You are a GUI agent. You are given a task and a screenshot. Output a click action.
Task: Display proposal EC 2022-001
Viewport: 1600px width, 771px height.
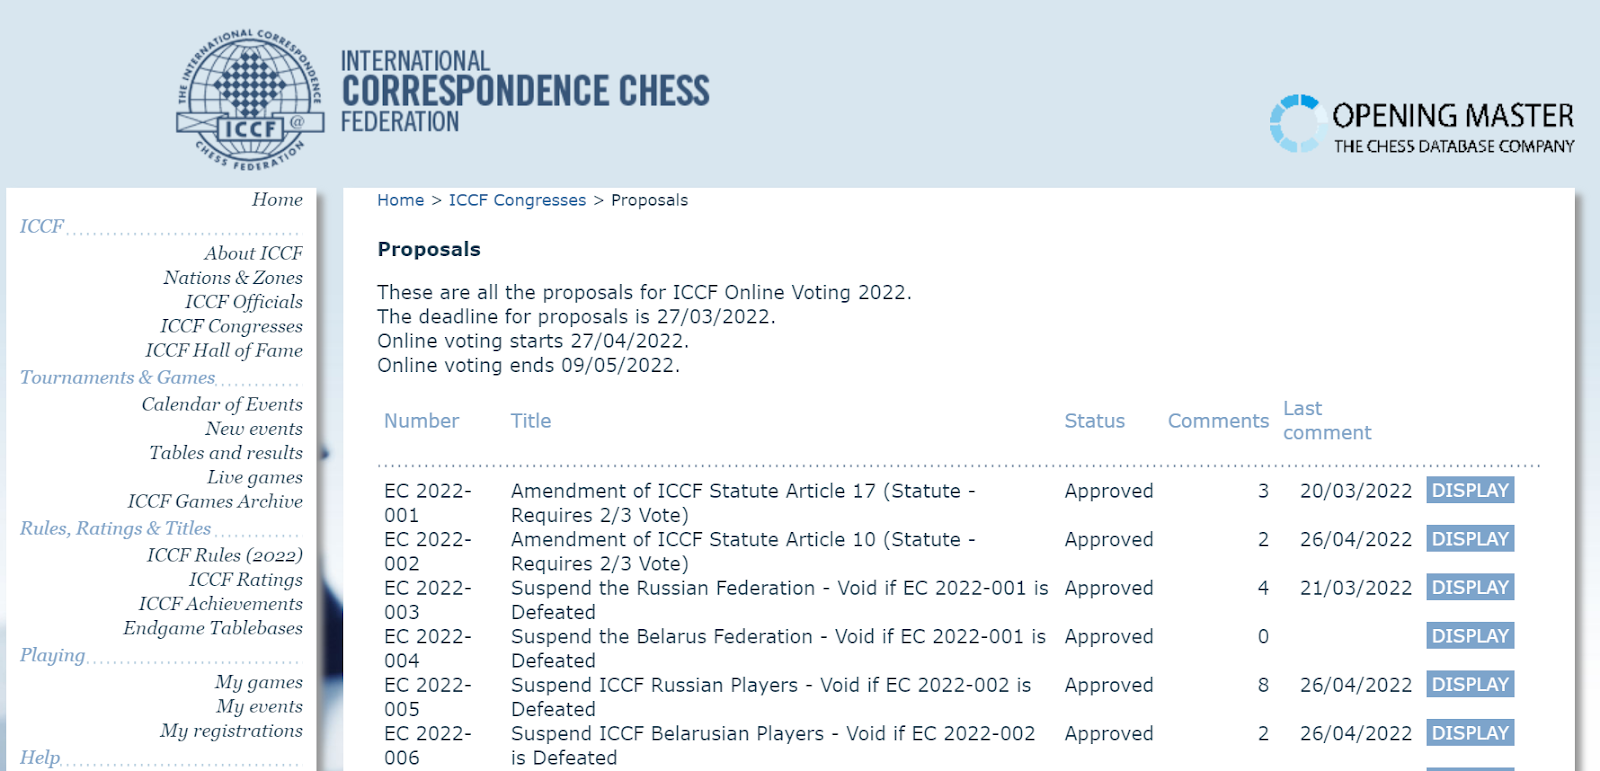tap(1470, 490)
